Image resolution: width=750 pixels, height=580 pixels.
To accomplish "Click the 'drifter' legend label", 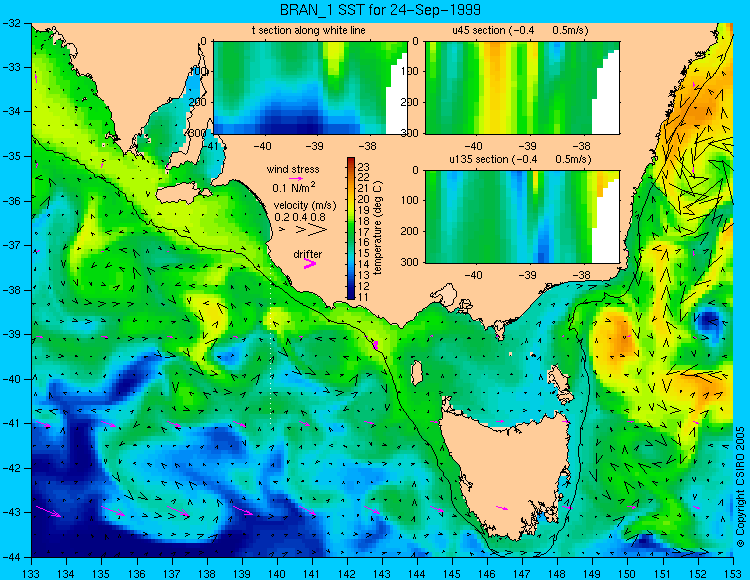I will (308, 254).
